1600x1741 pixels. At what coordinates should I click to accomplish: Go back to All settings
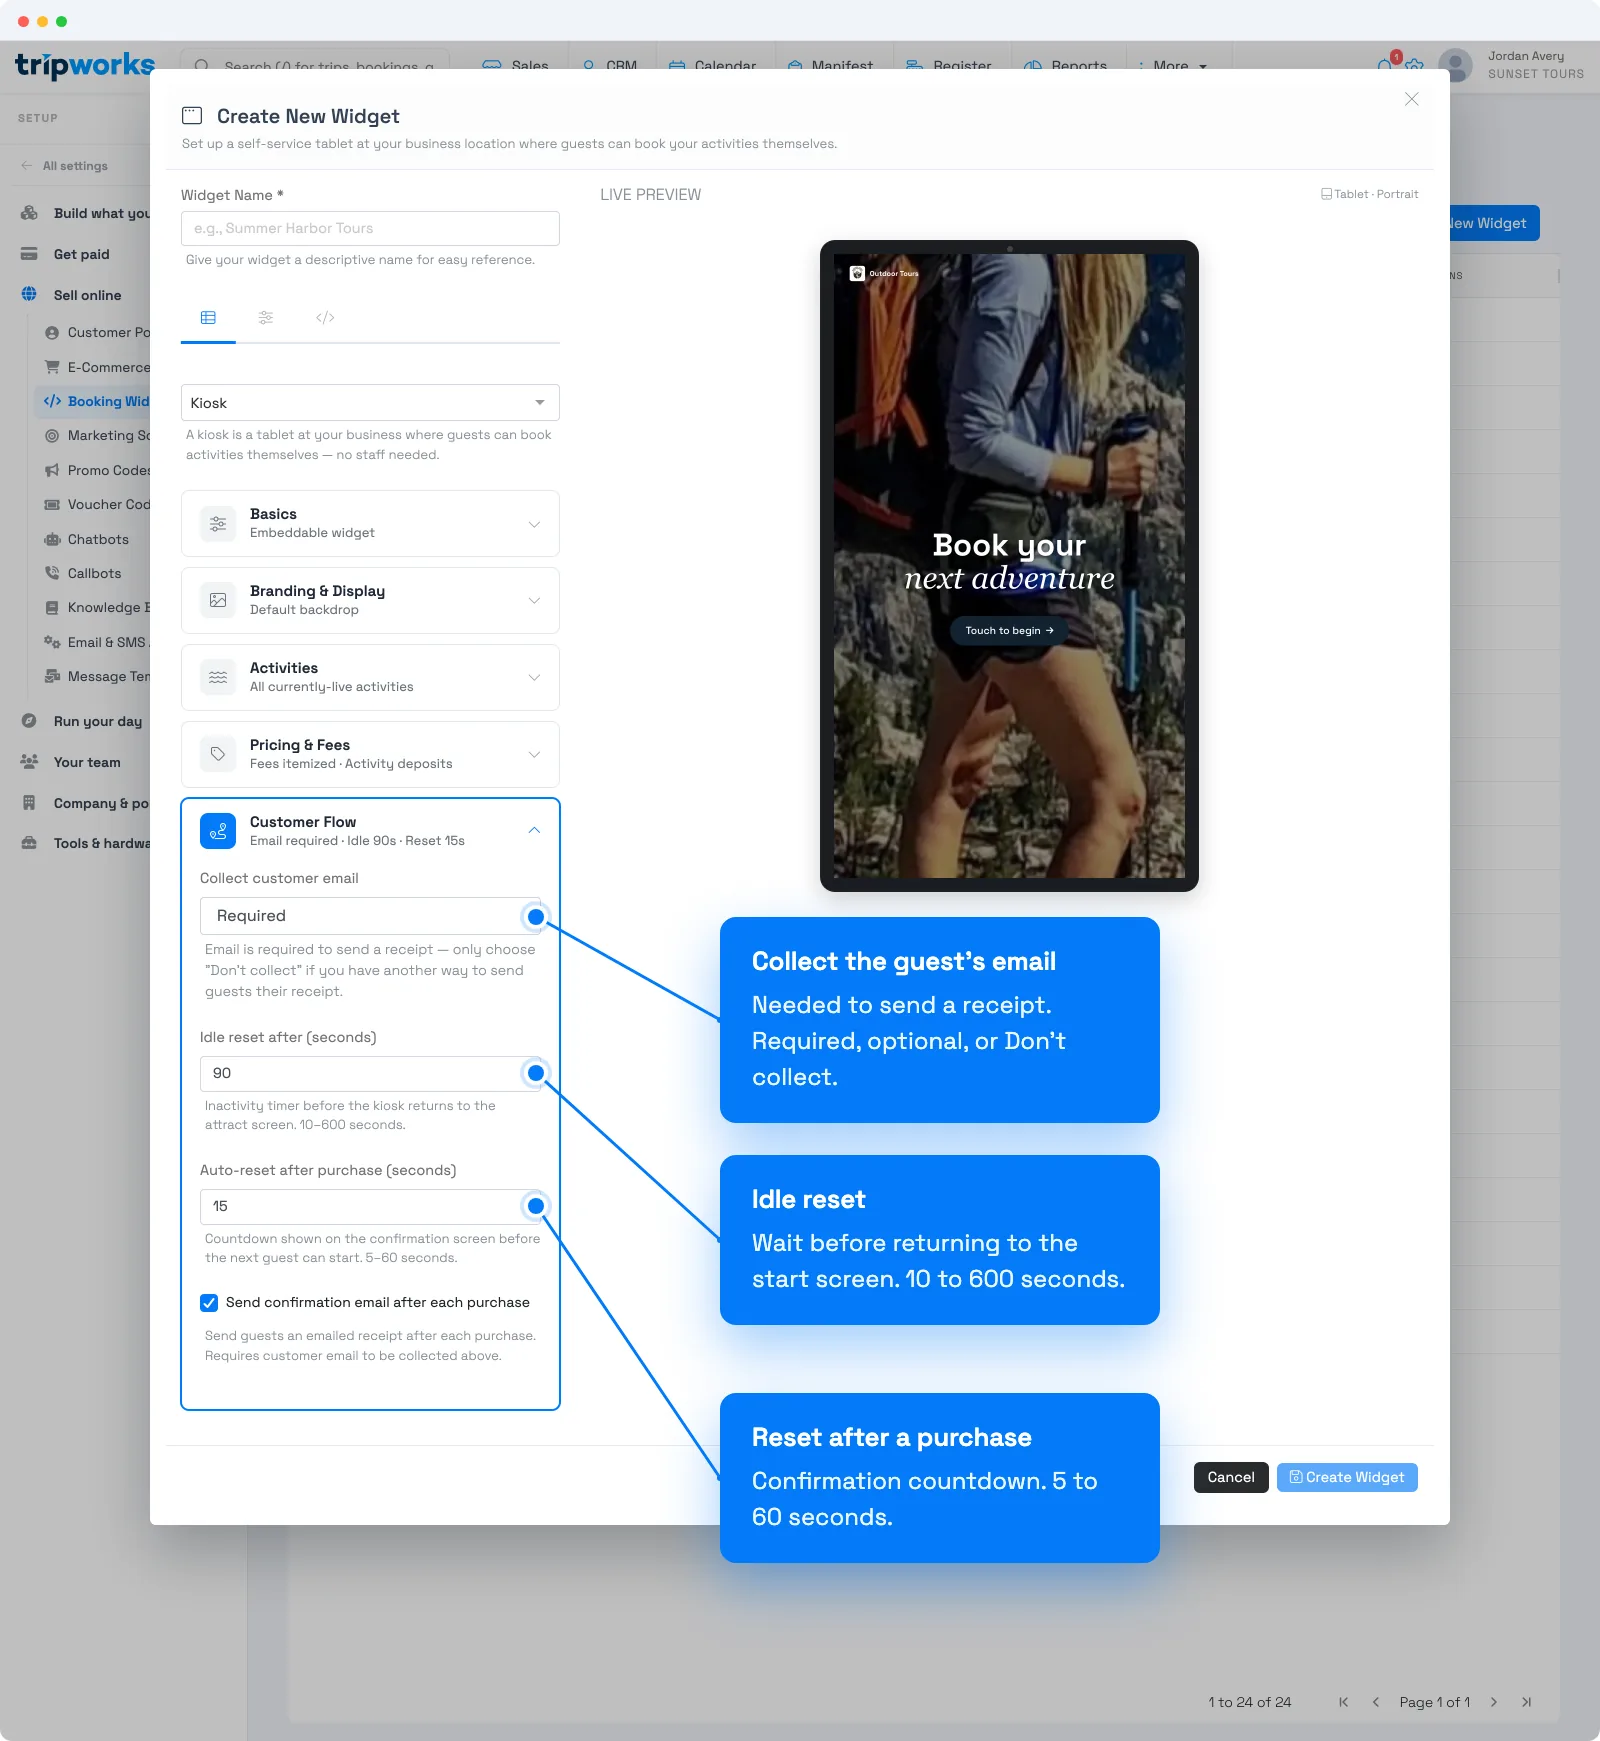pyautogui.click(x=65, y=166)
